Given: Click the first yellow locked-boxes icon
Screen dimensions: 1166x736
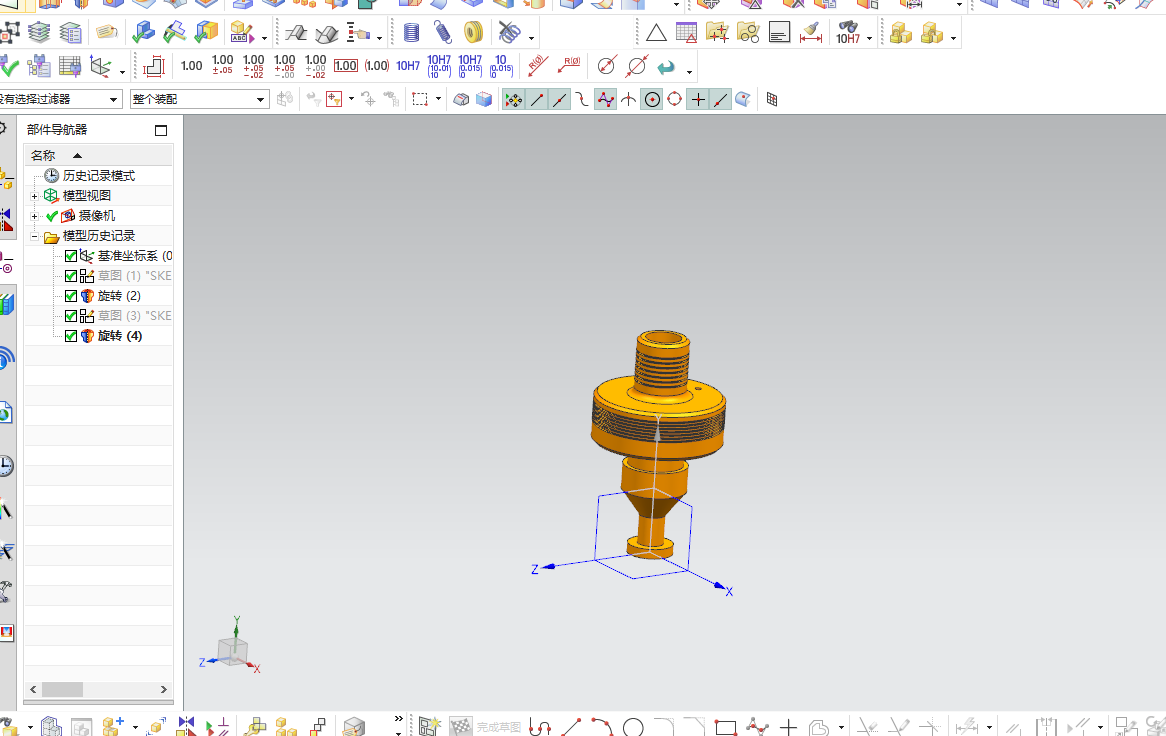Looking at the screenshot, I should click(901, 33).
